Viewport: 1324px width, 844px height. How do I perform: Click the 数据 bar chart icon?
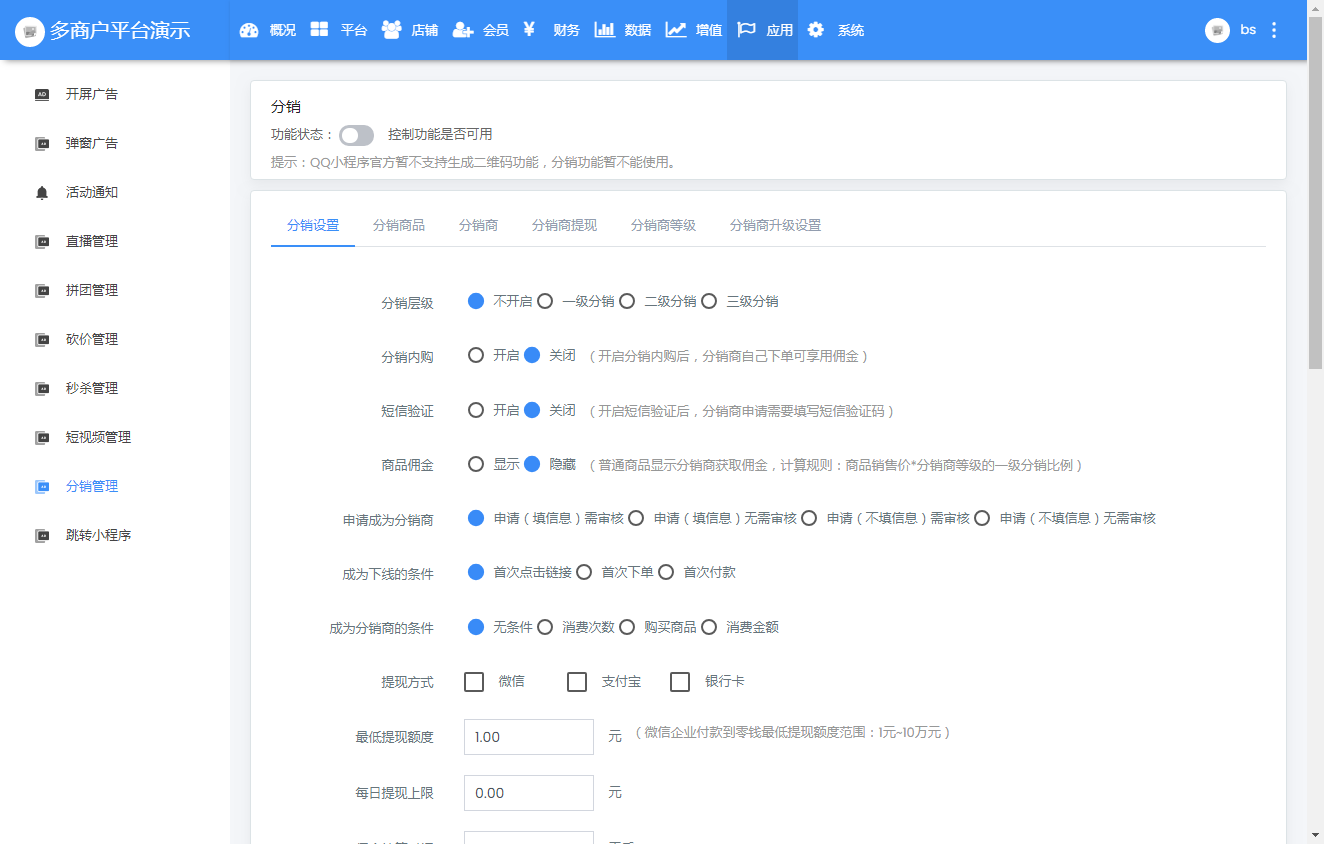tap(604, 30)
